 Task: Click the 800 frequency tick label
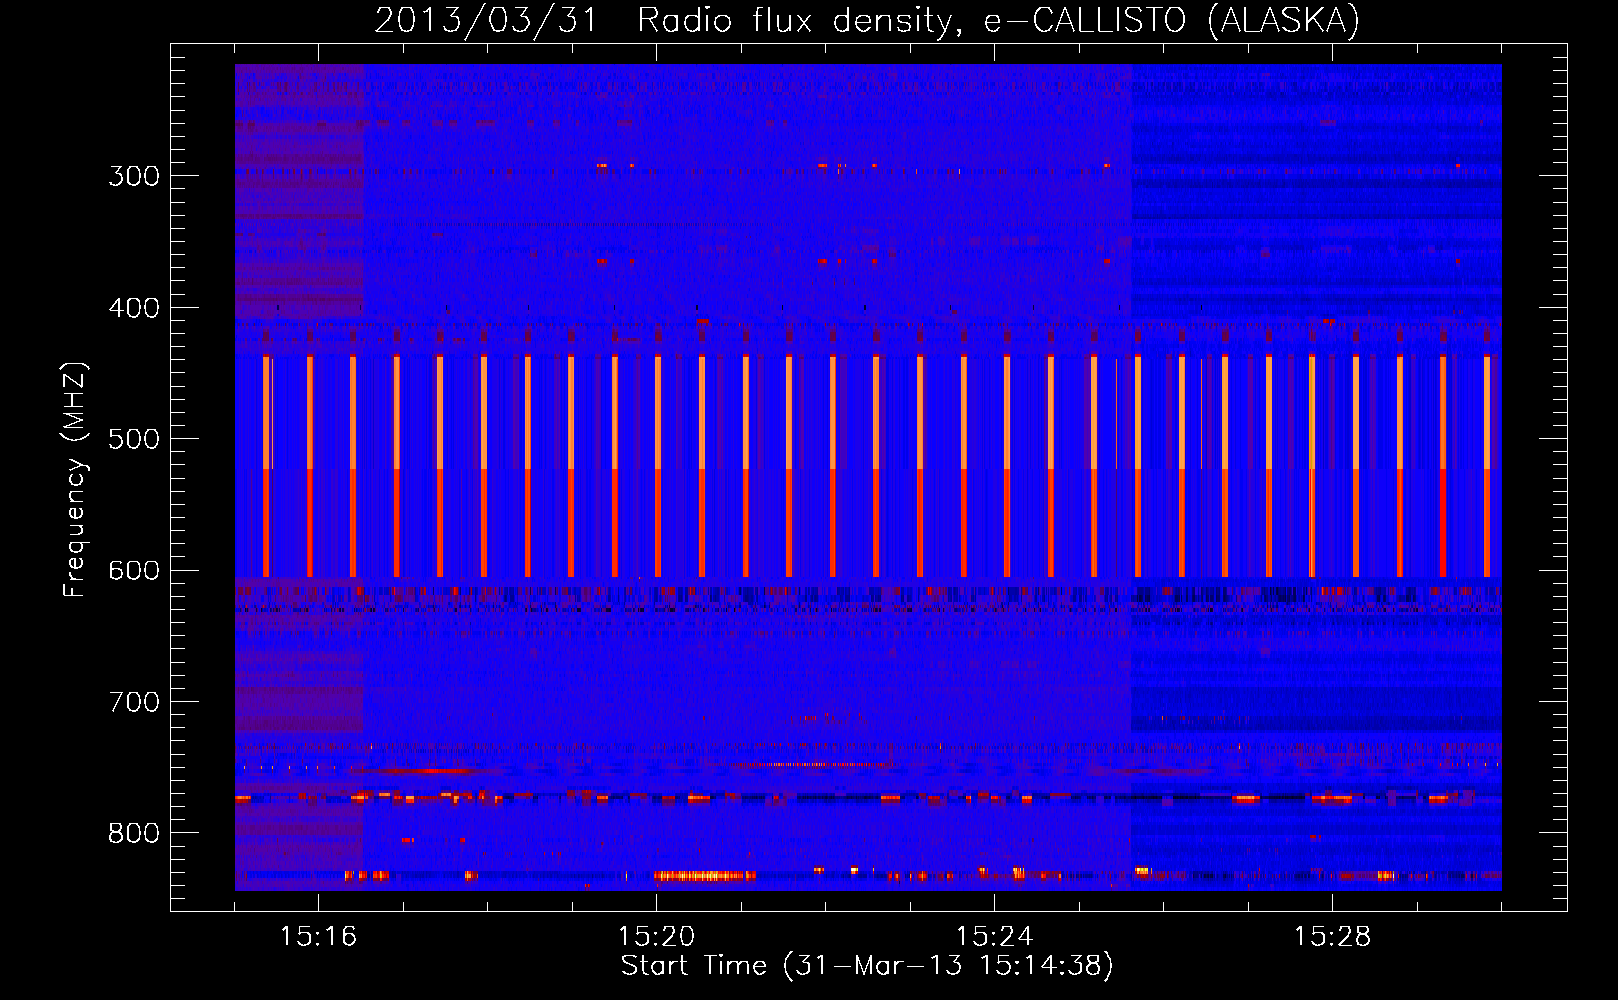click(x=134, y=834)
